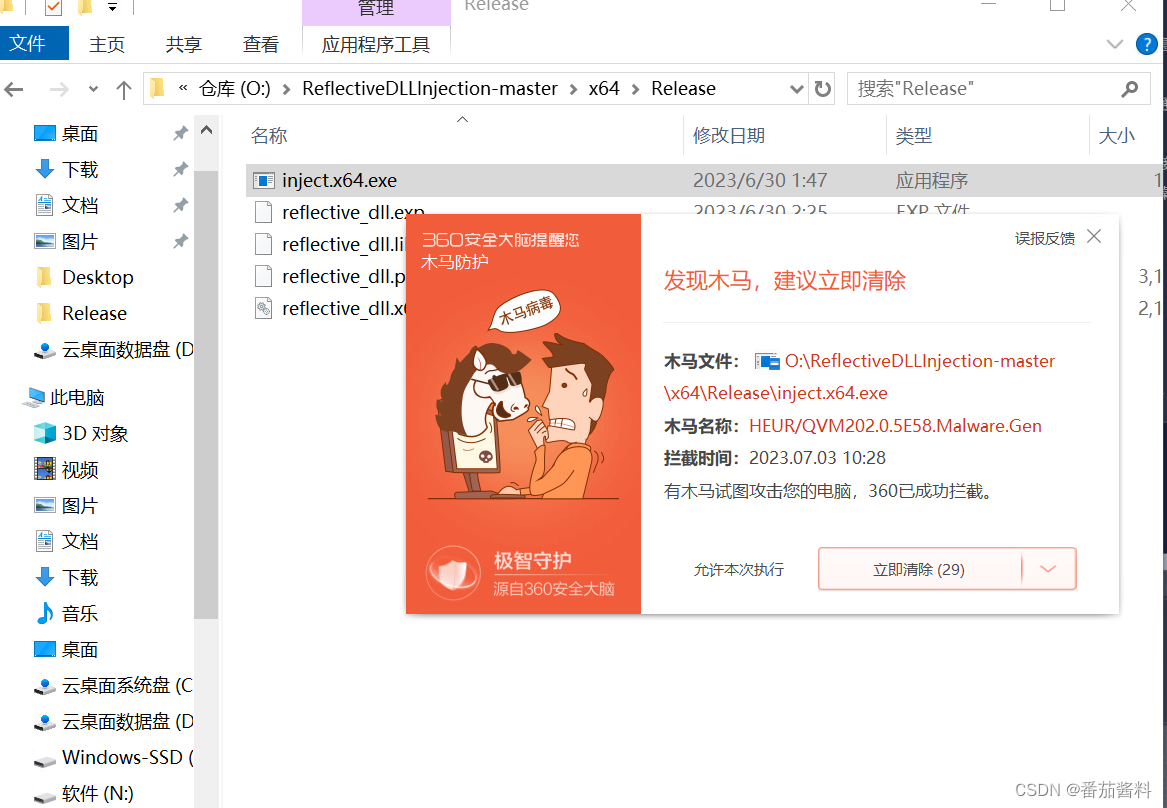Click the navigation pane scroll up arrow

click(x=206, y=131)
